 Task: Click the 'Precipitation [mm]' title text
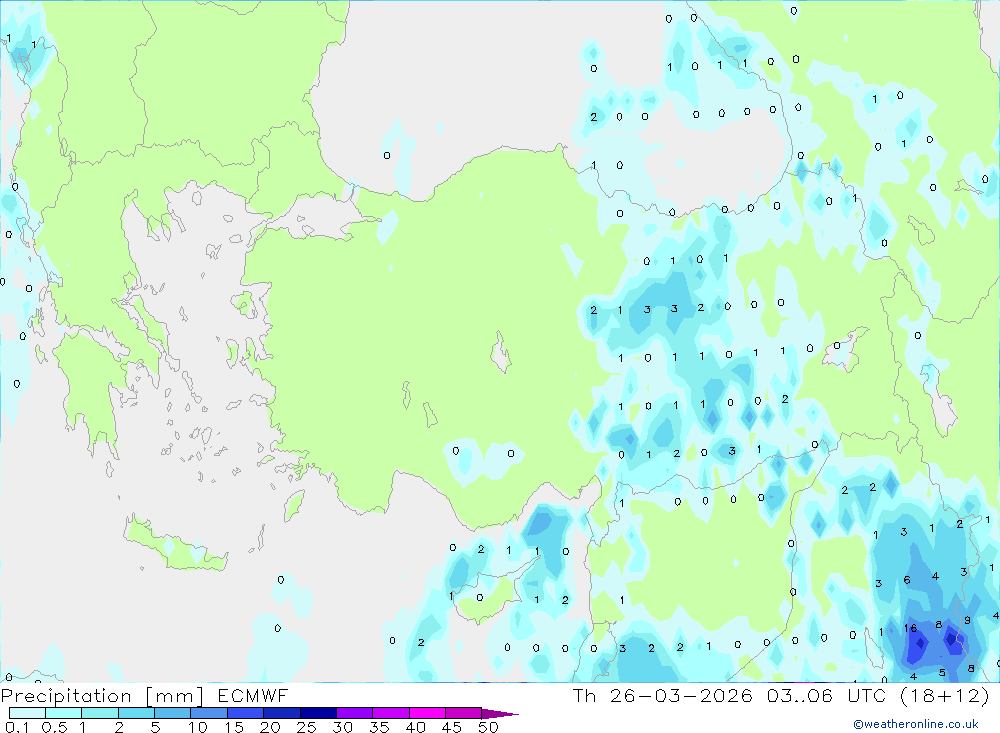coord(102,696)
